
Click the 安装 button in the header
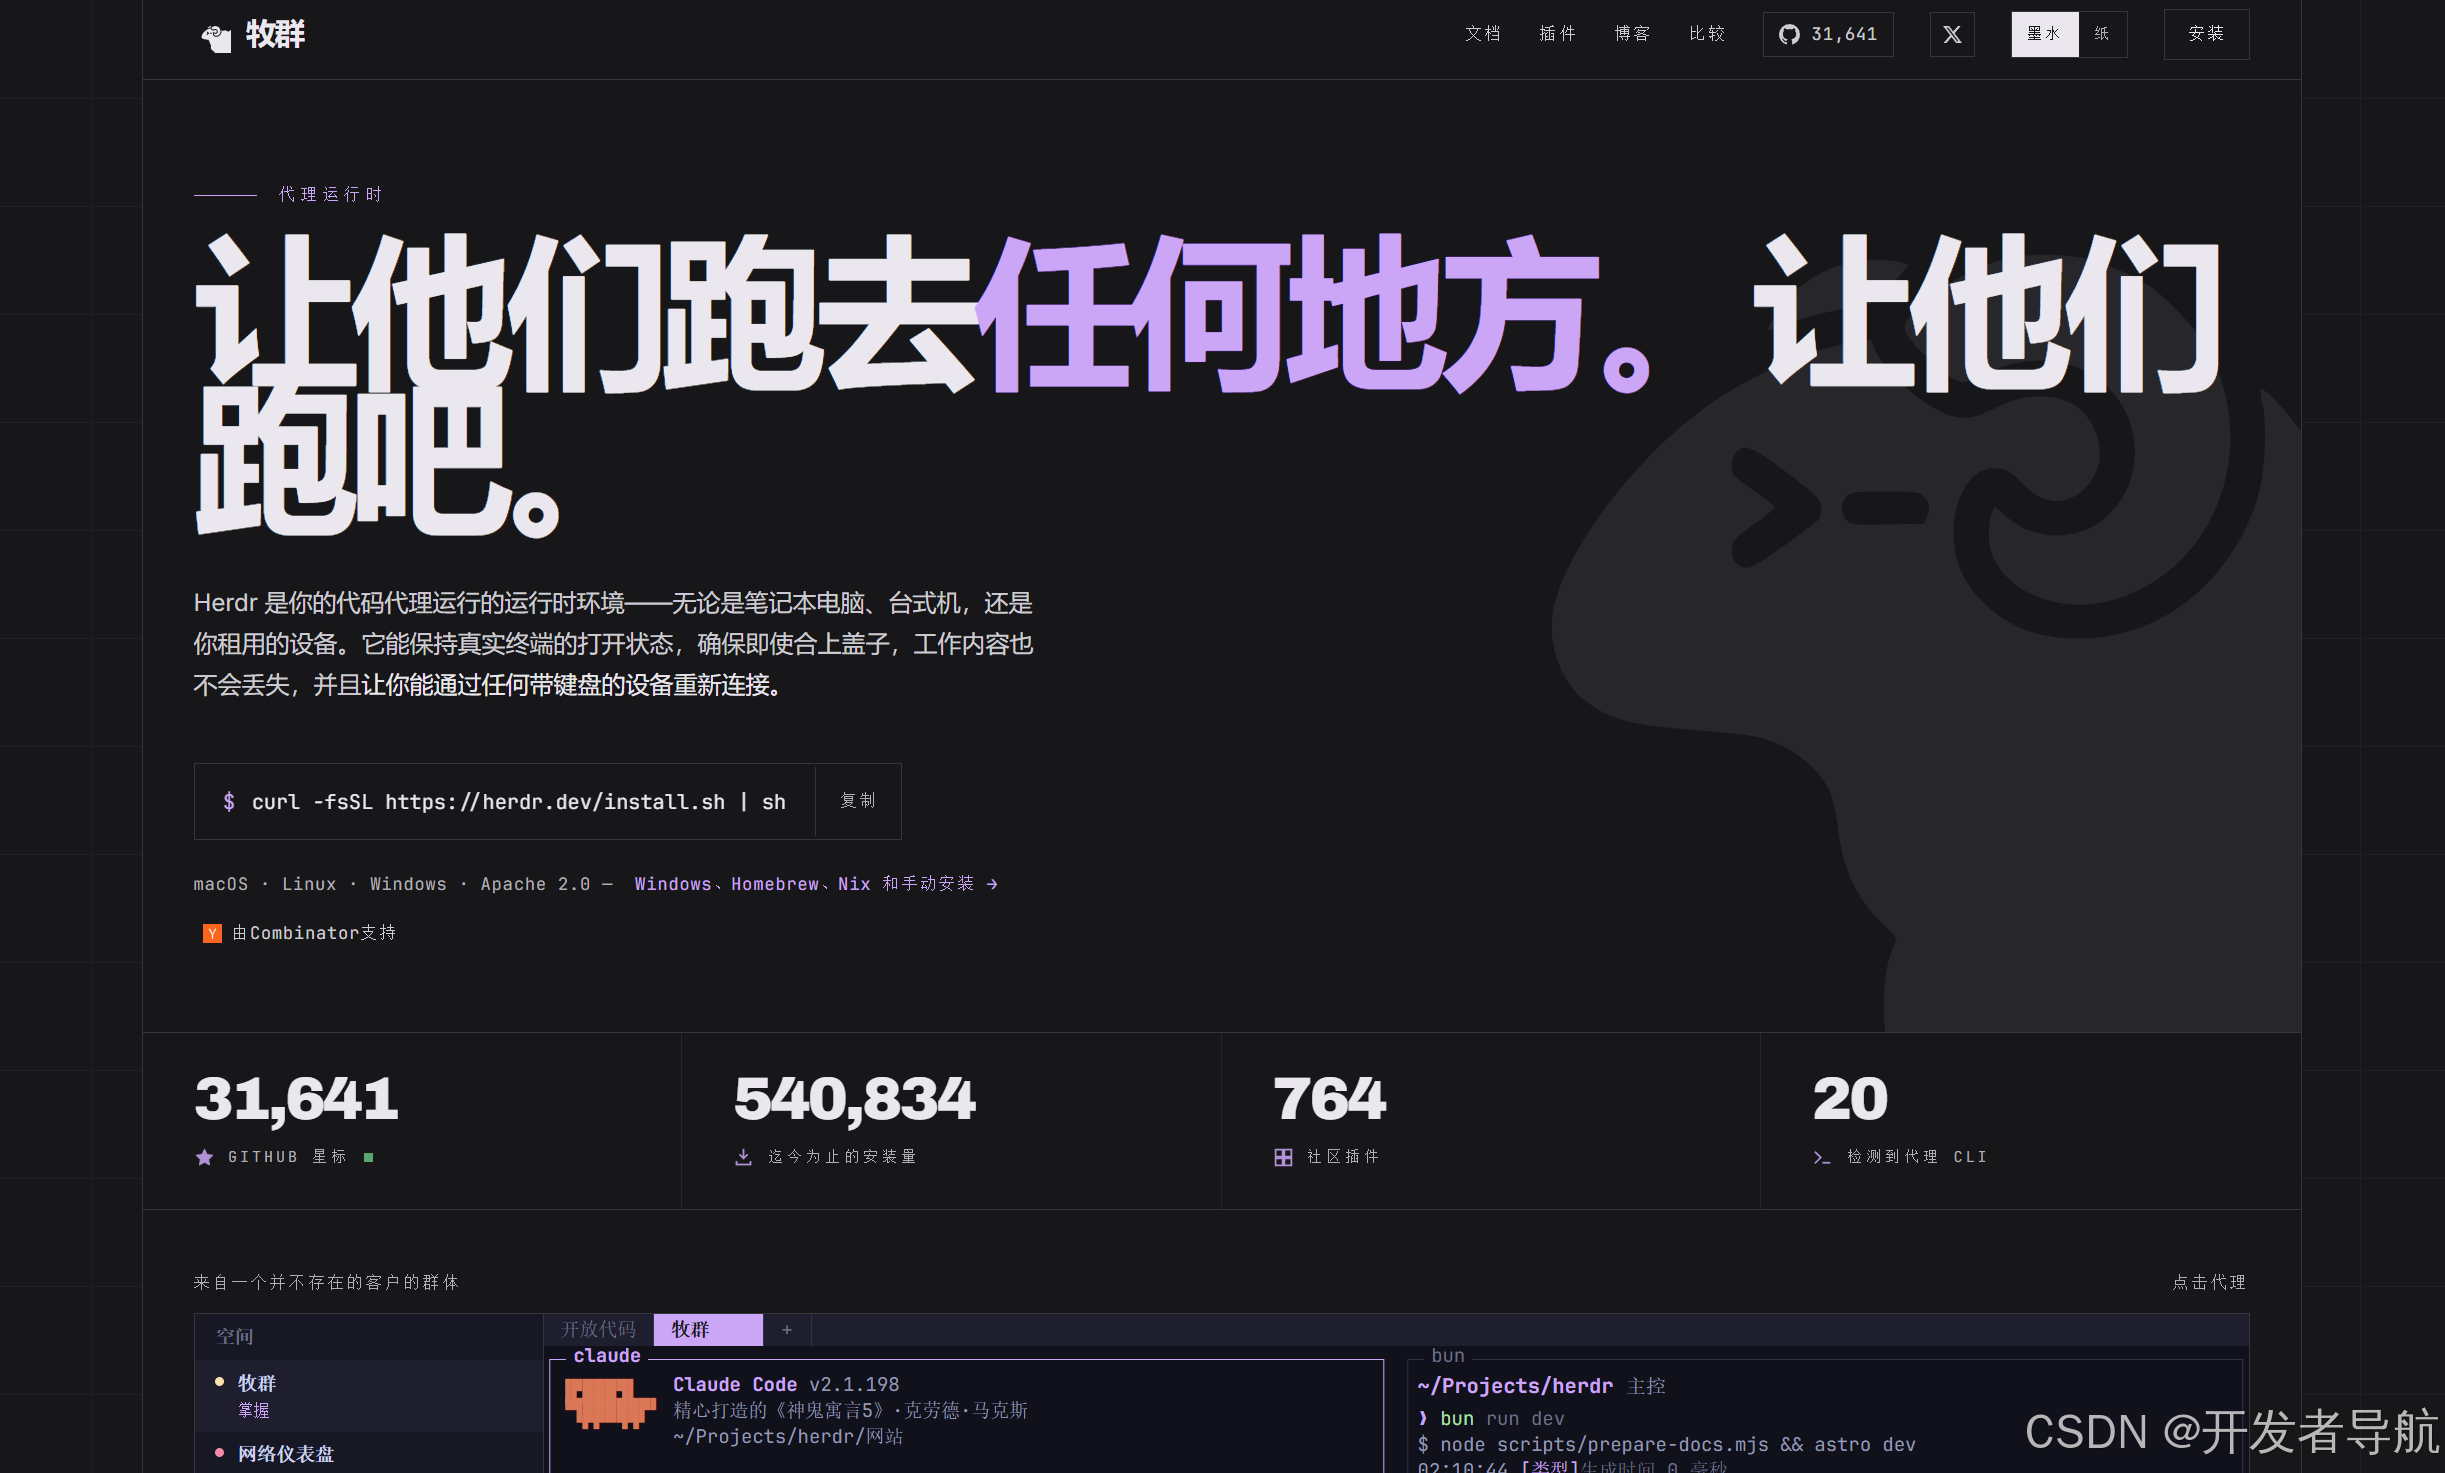point(2206,35)
